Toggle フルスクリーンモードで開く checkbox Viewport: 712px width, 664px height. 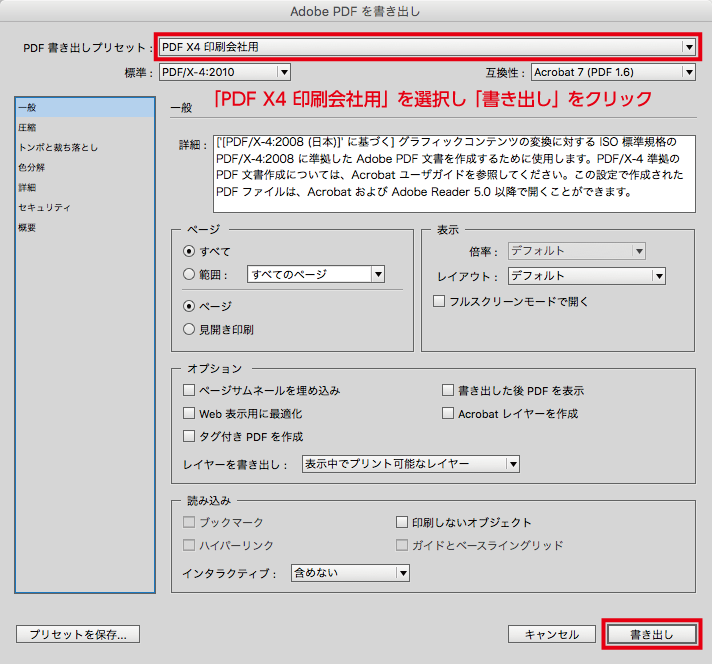click(x=439, y=301)
